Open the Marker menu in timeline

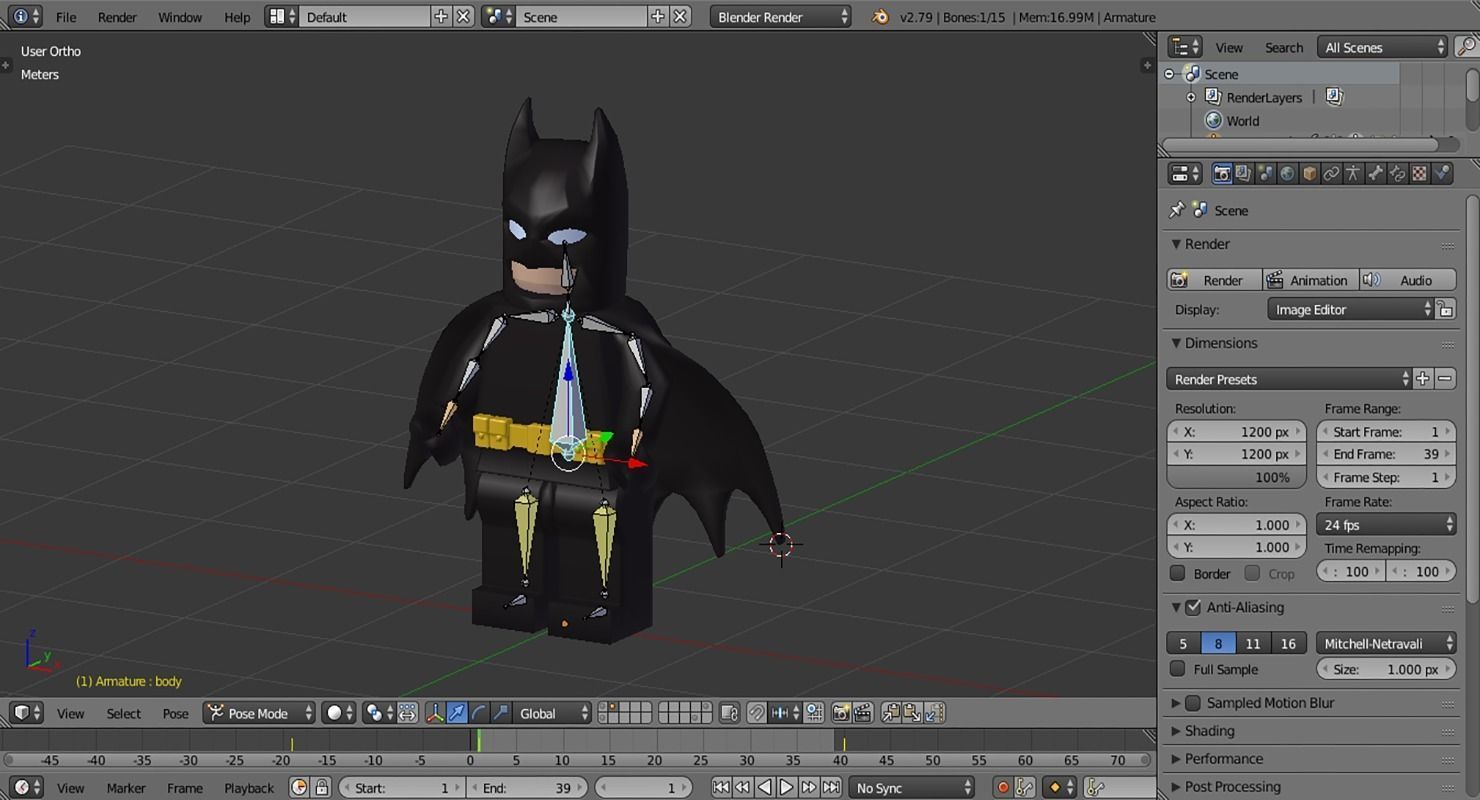pyautogui.click(x=126, y=788)
